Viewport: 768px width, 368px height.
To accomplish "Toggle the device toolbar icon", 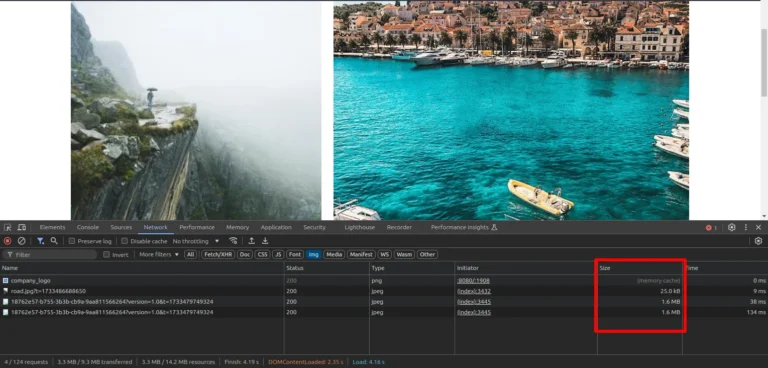I will 22,227.
